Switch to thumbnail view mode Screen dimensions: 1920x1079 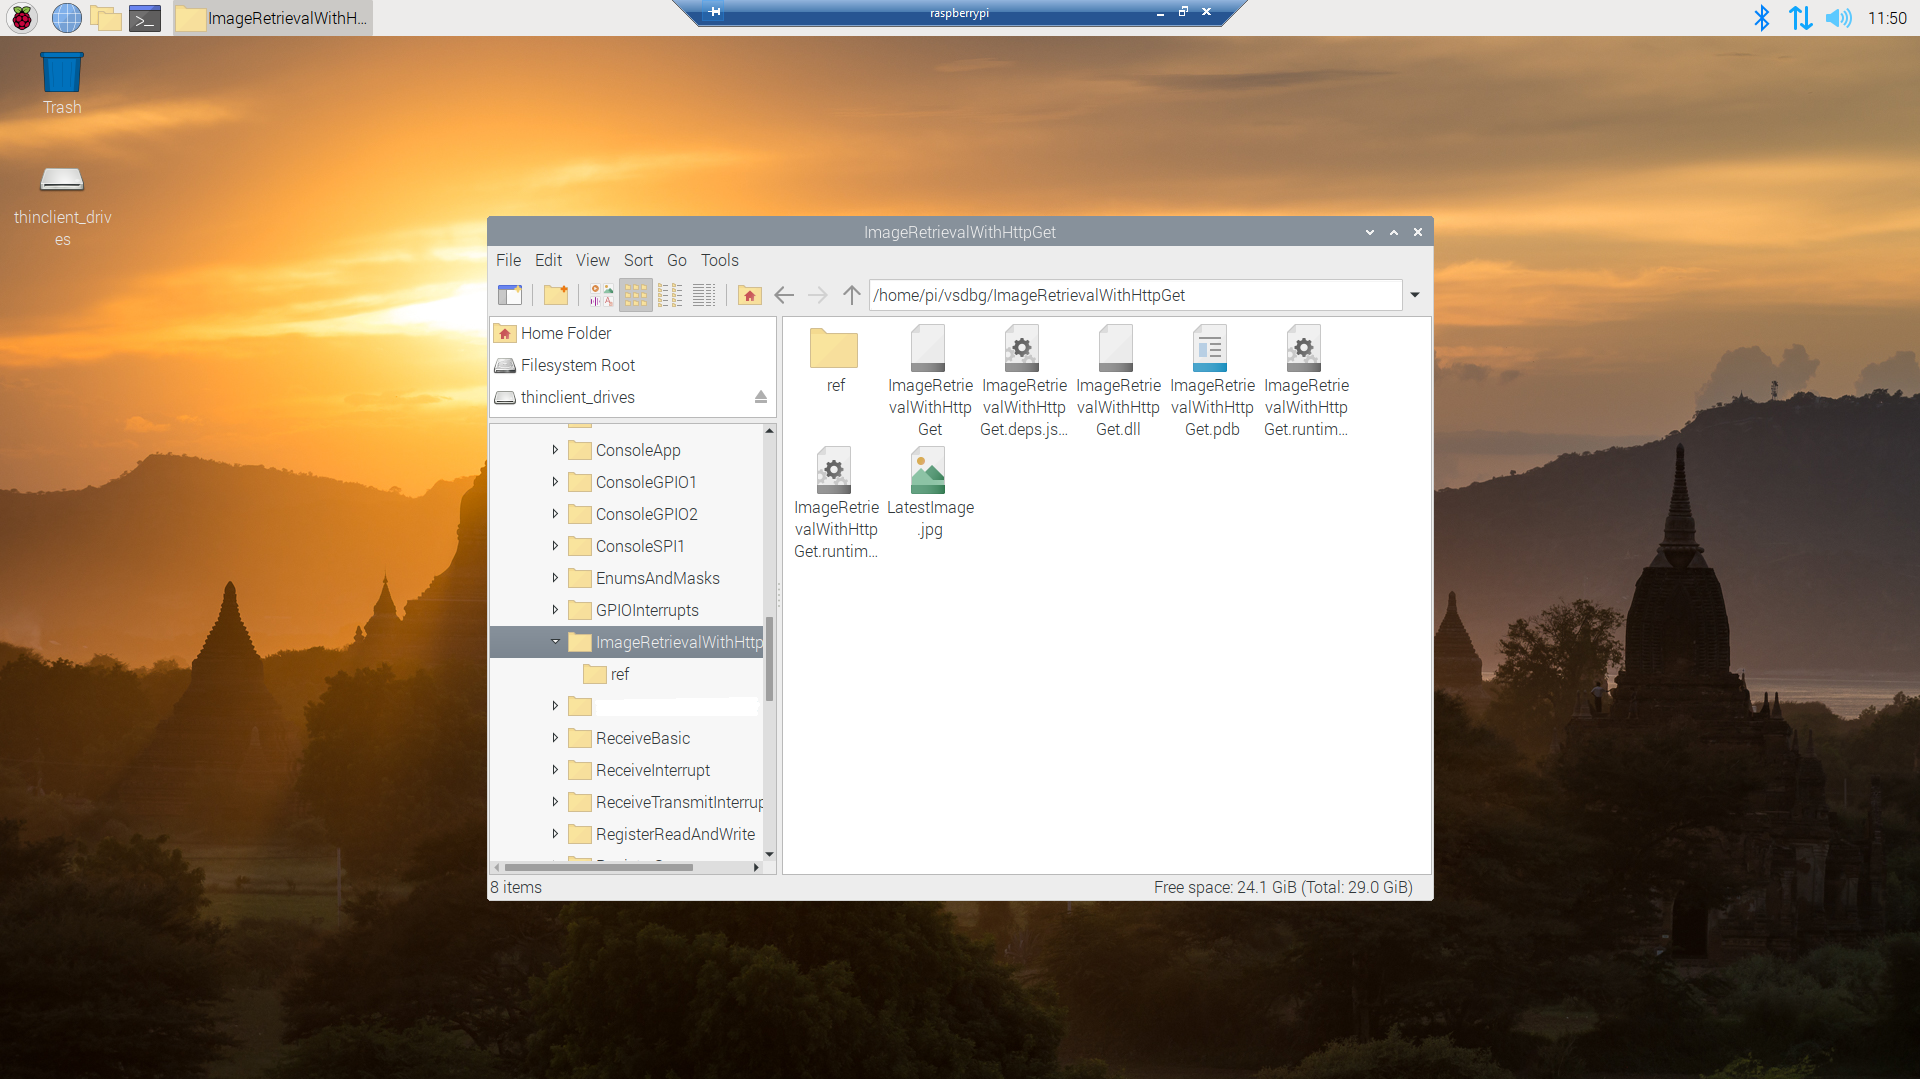pyautogui.click(x=601, y=295)
